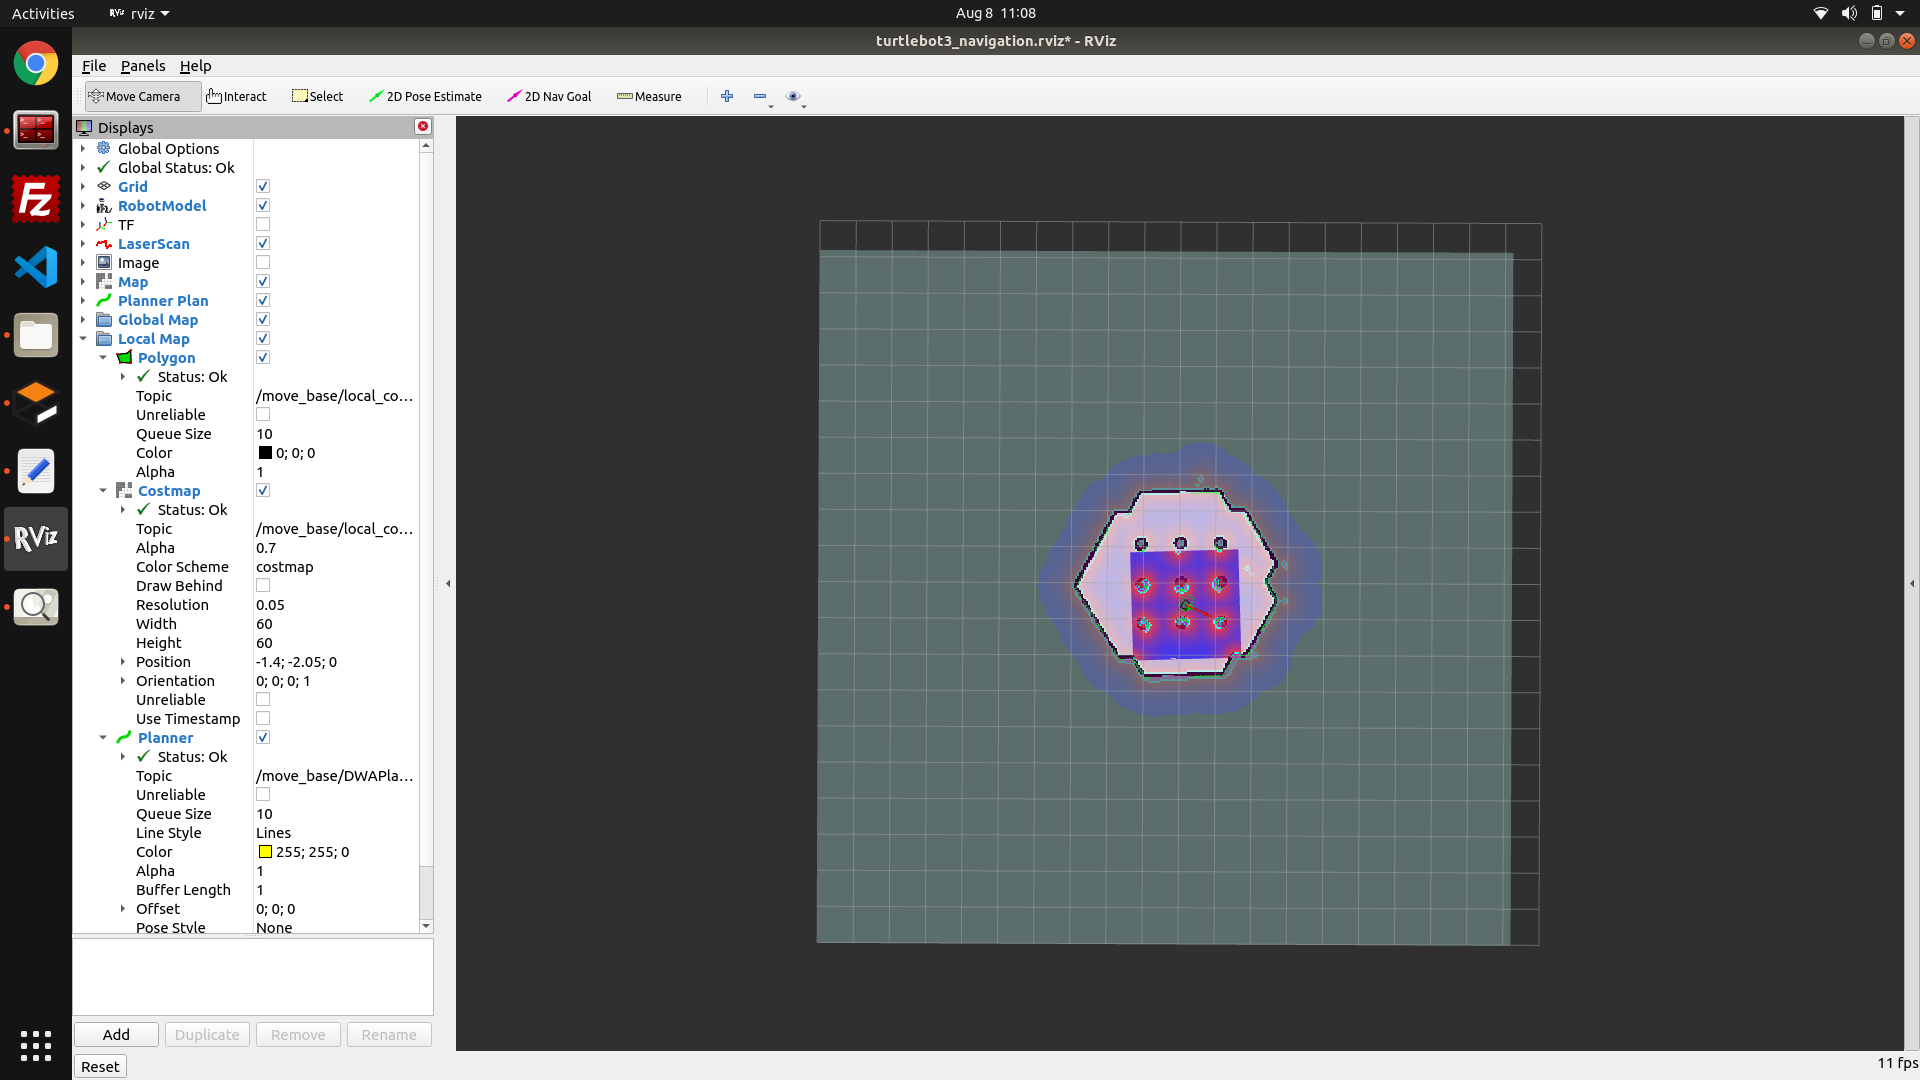Enable Use Timestamp for Costmap
1920x1080 pixels.
(x=263, y=718)
